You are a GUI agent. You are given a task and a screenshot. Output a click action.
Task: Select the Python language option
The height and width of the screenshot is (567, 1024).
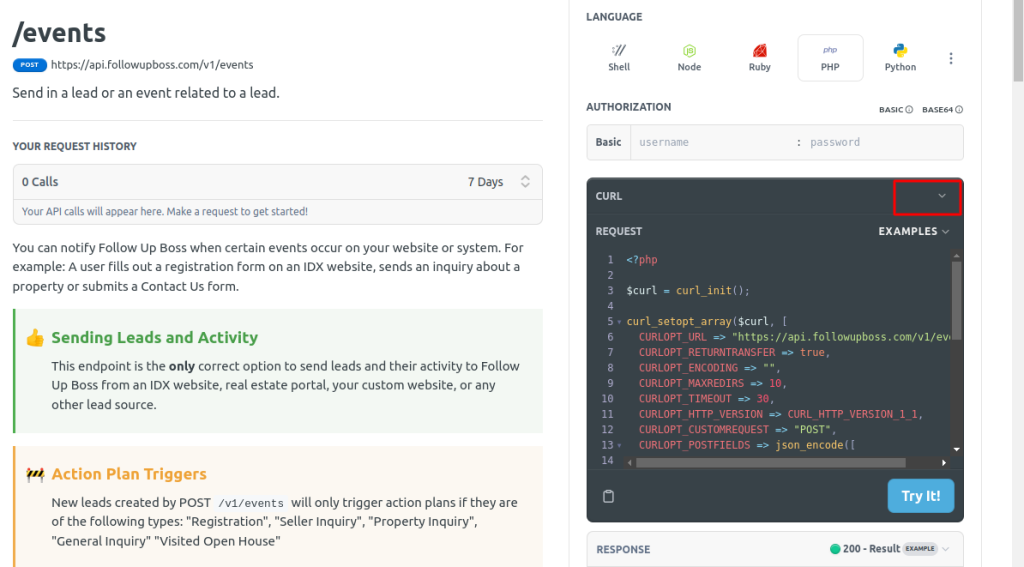tap(900, 57)
